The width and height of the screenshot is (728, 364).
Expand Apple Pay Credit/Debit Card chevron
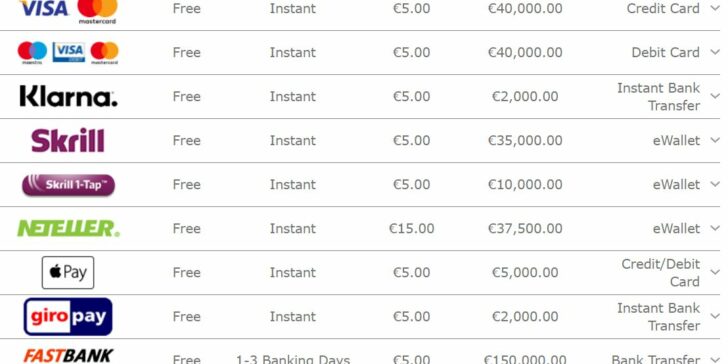[715, 272]
